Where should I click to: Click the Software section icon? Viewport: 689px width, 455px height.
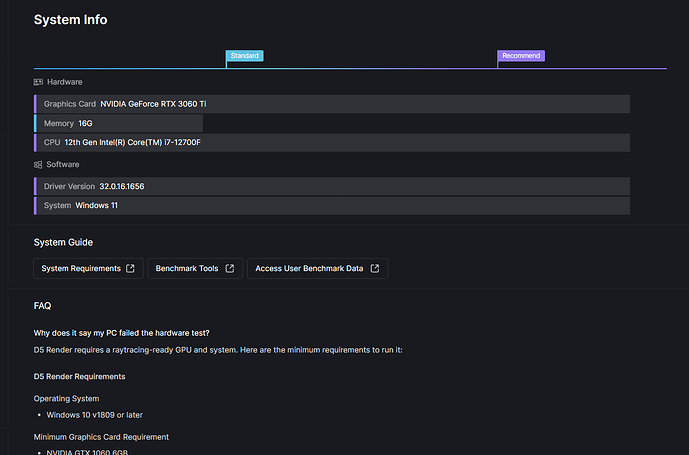[38, 164]
